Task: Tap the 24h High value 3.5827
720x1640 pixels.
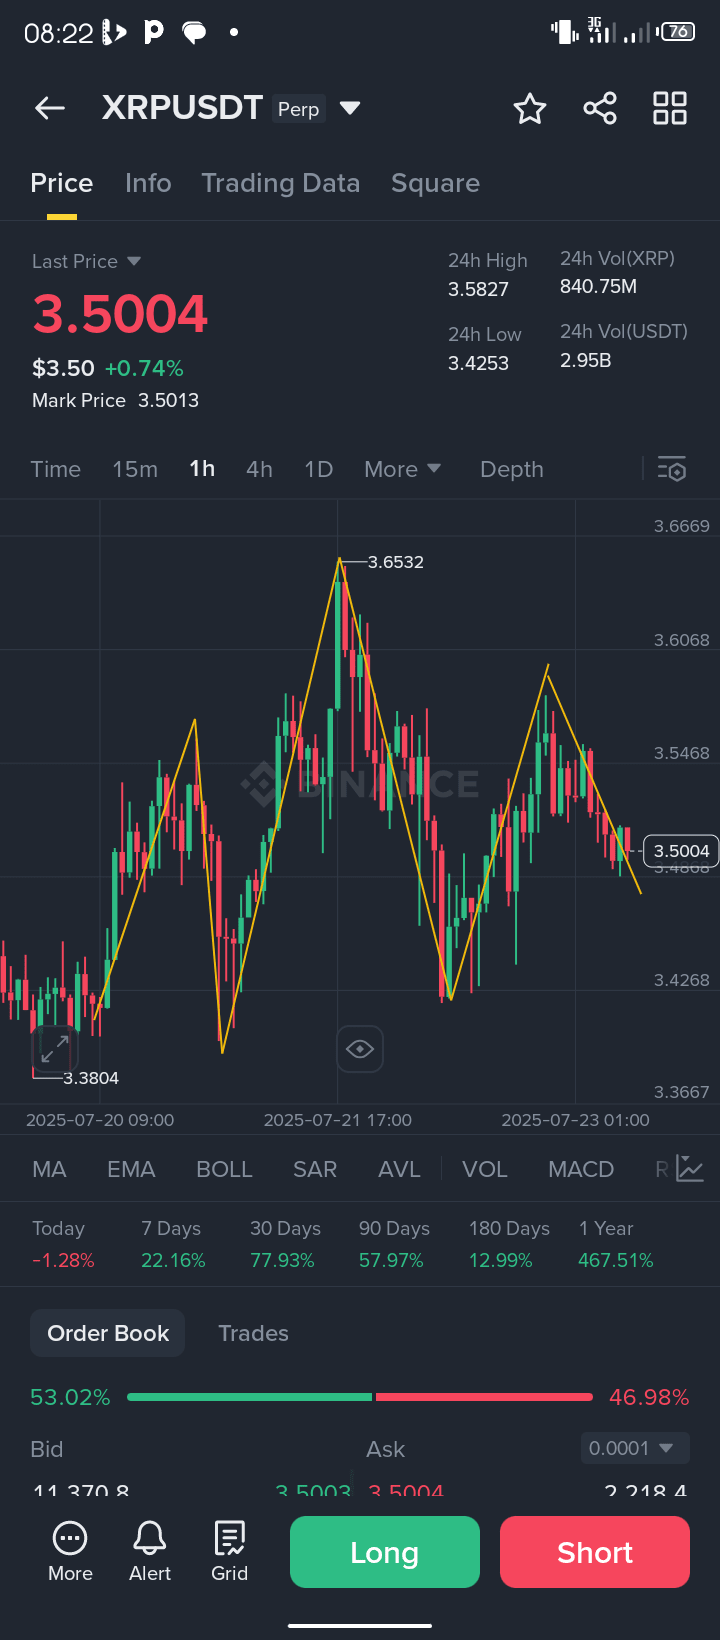Action: coord(478,289)
